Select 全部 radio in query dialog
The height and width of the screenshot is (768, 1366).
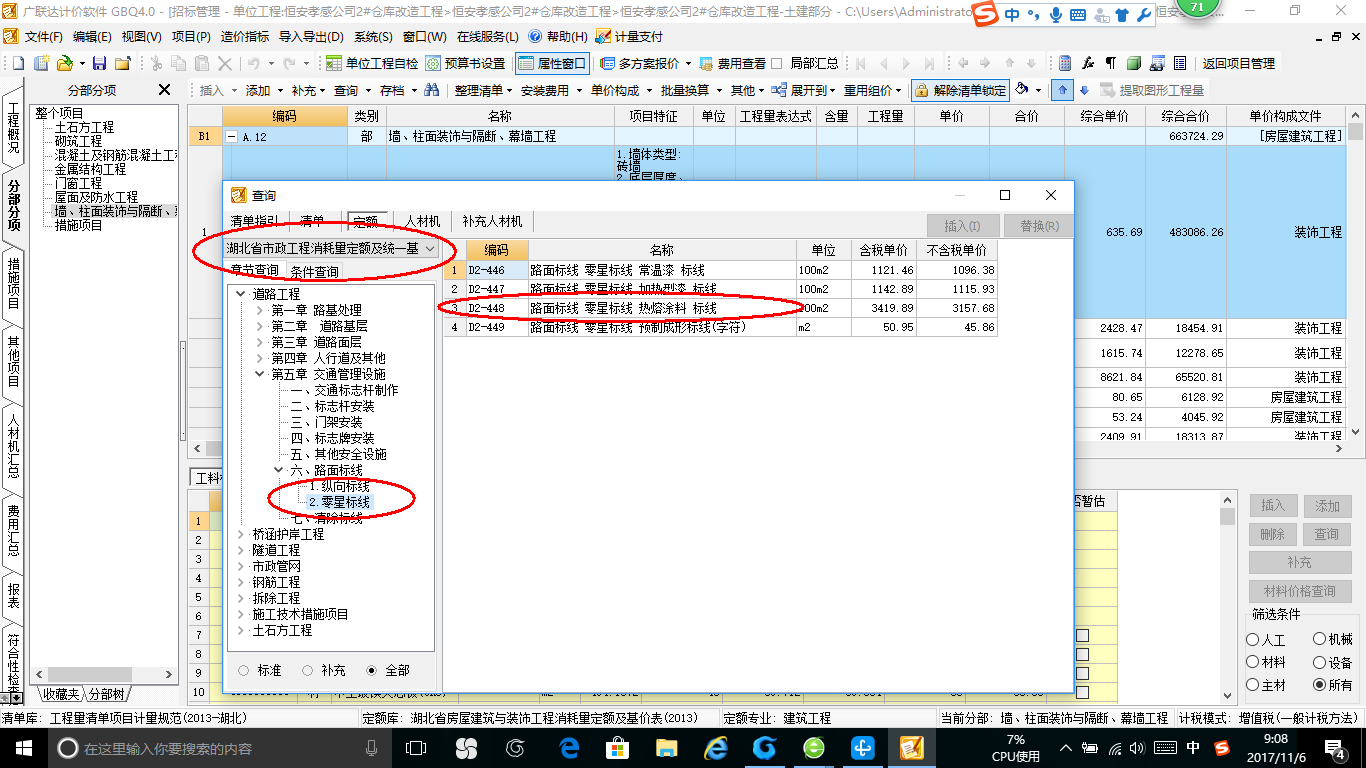[372, 671]
